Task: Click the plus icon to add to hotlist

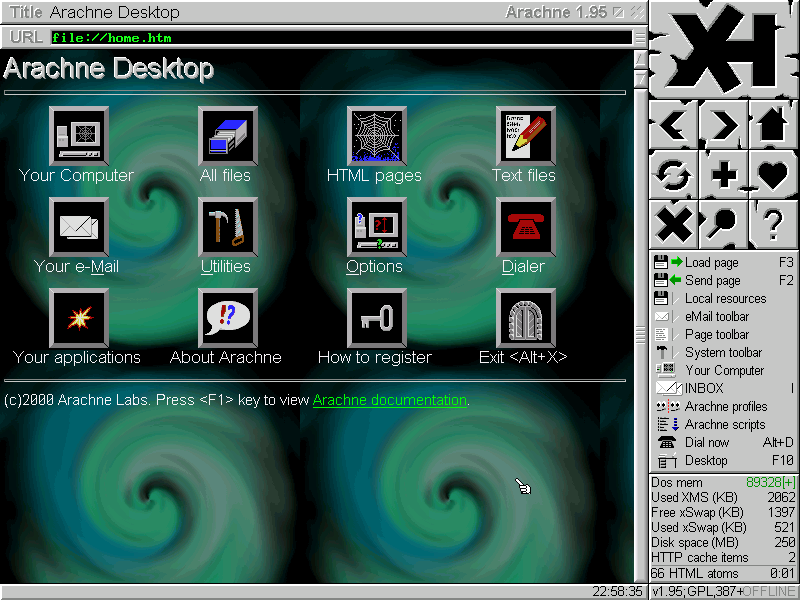Action: (x=723, y=174)
